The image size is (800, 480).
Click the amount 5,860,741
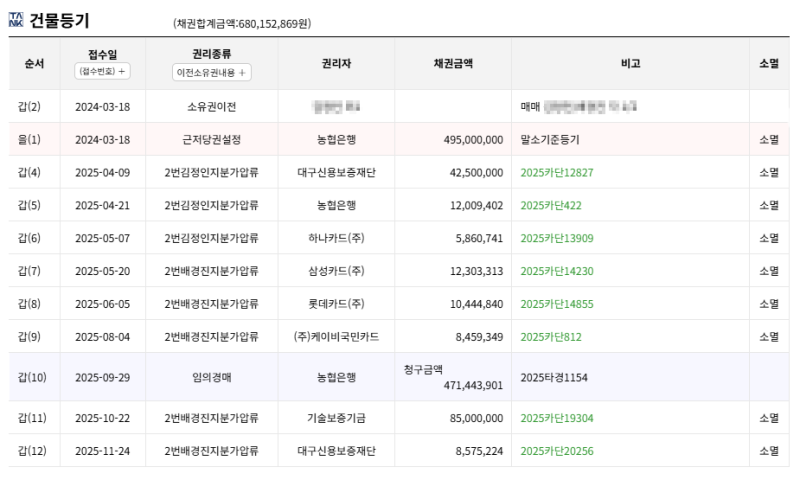tap(479, 238)
